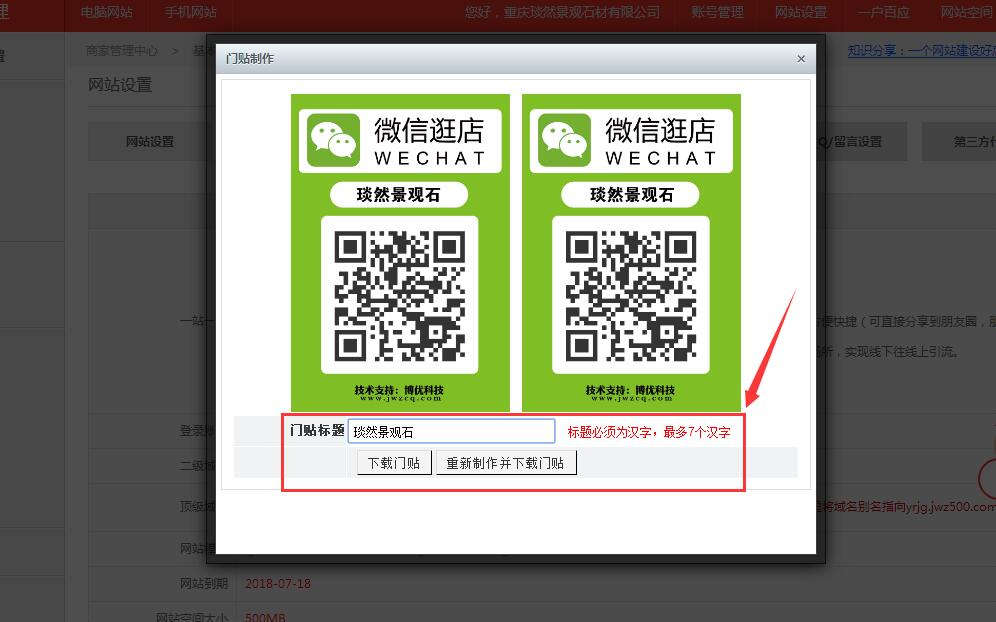
Task: Click the 门贴标题 text input field
Action: pos(452,431)
